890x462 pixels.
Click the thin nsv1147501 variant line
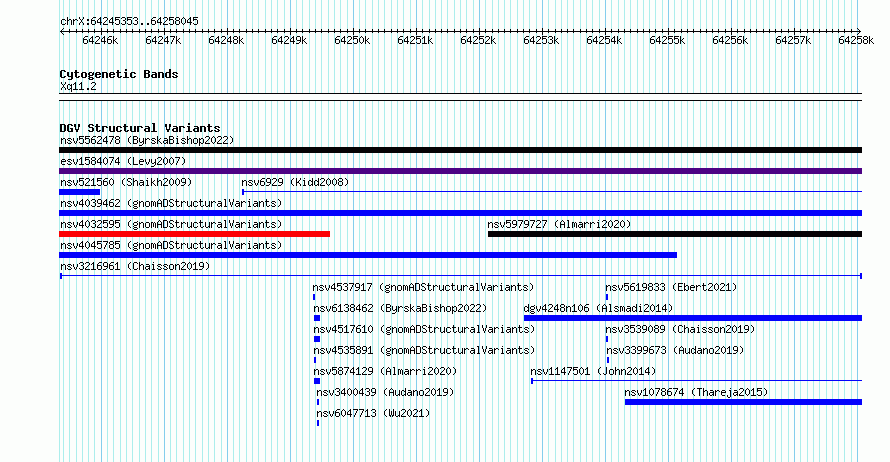tap(696, 381)
